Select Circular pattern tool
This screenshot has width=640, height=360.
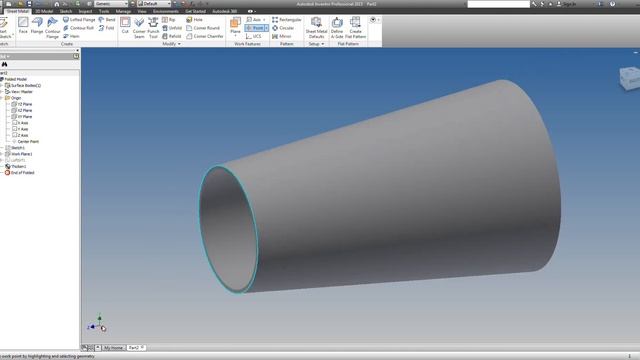tap(283, 28)
